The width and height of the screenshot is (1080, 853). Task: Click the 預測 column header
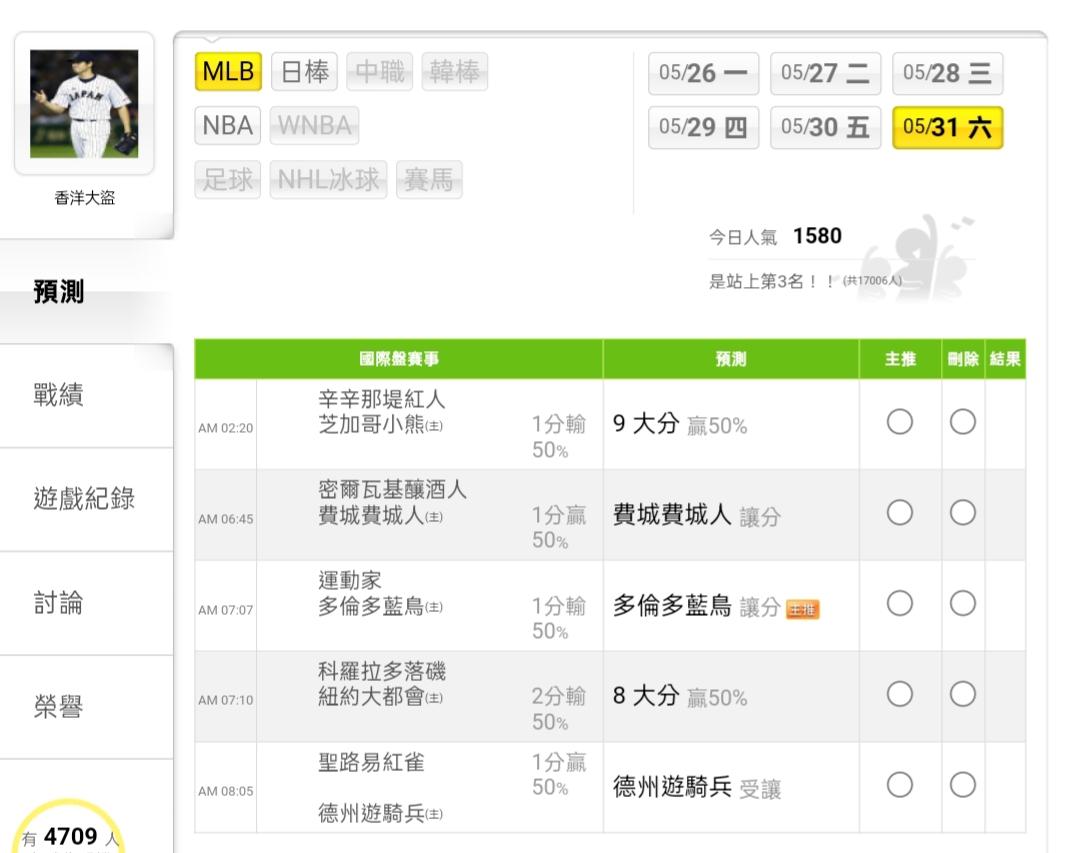tap(731, 359)
